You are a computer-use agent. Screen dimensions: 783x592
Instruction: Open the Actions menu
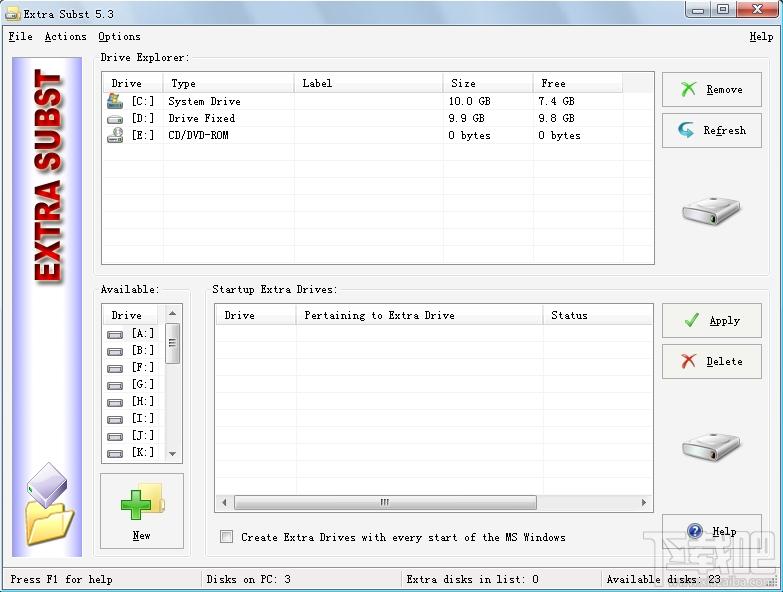click(x=65, y=36)
